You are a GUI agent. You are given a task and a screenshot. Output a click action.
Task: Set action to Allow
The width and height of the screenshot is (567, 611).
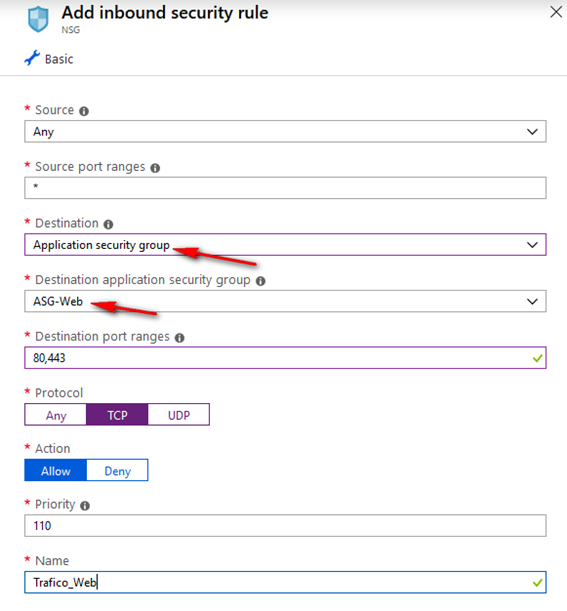[55, 470]
